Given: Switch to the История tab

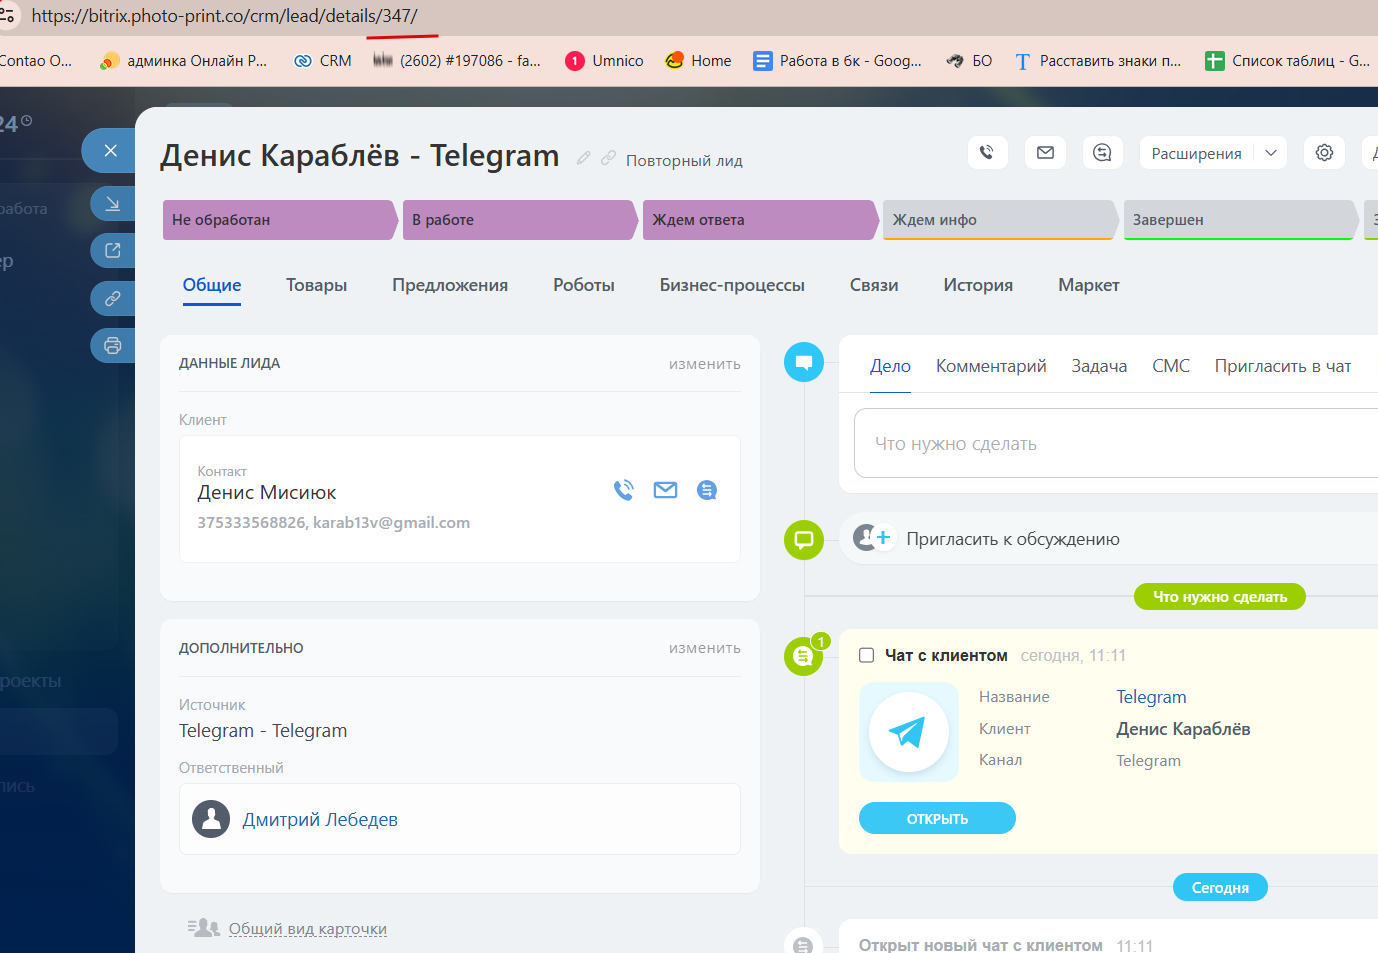Looking at the screenshot, I should (978, 285).
